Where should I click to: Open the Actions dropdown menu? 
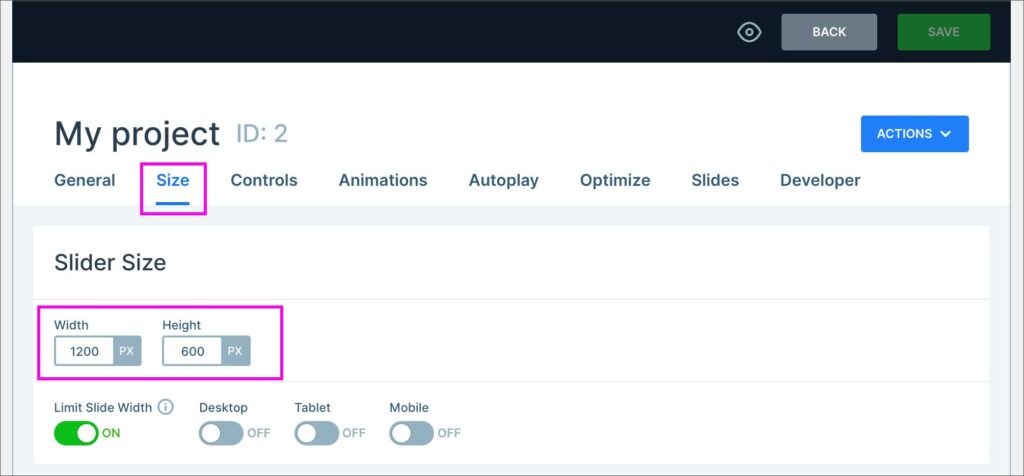tap(914, 134)
